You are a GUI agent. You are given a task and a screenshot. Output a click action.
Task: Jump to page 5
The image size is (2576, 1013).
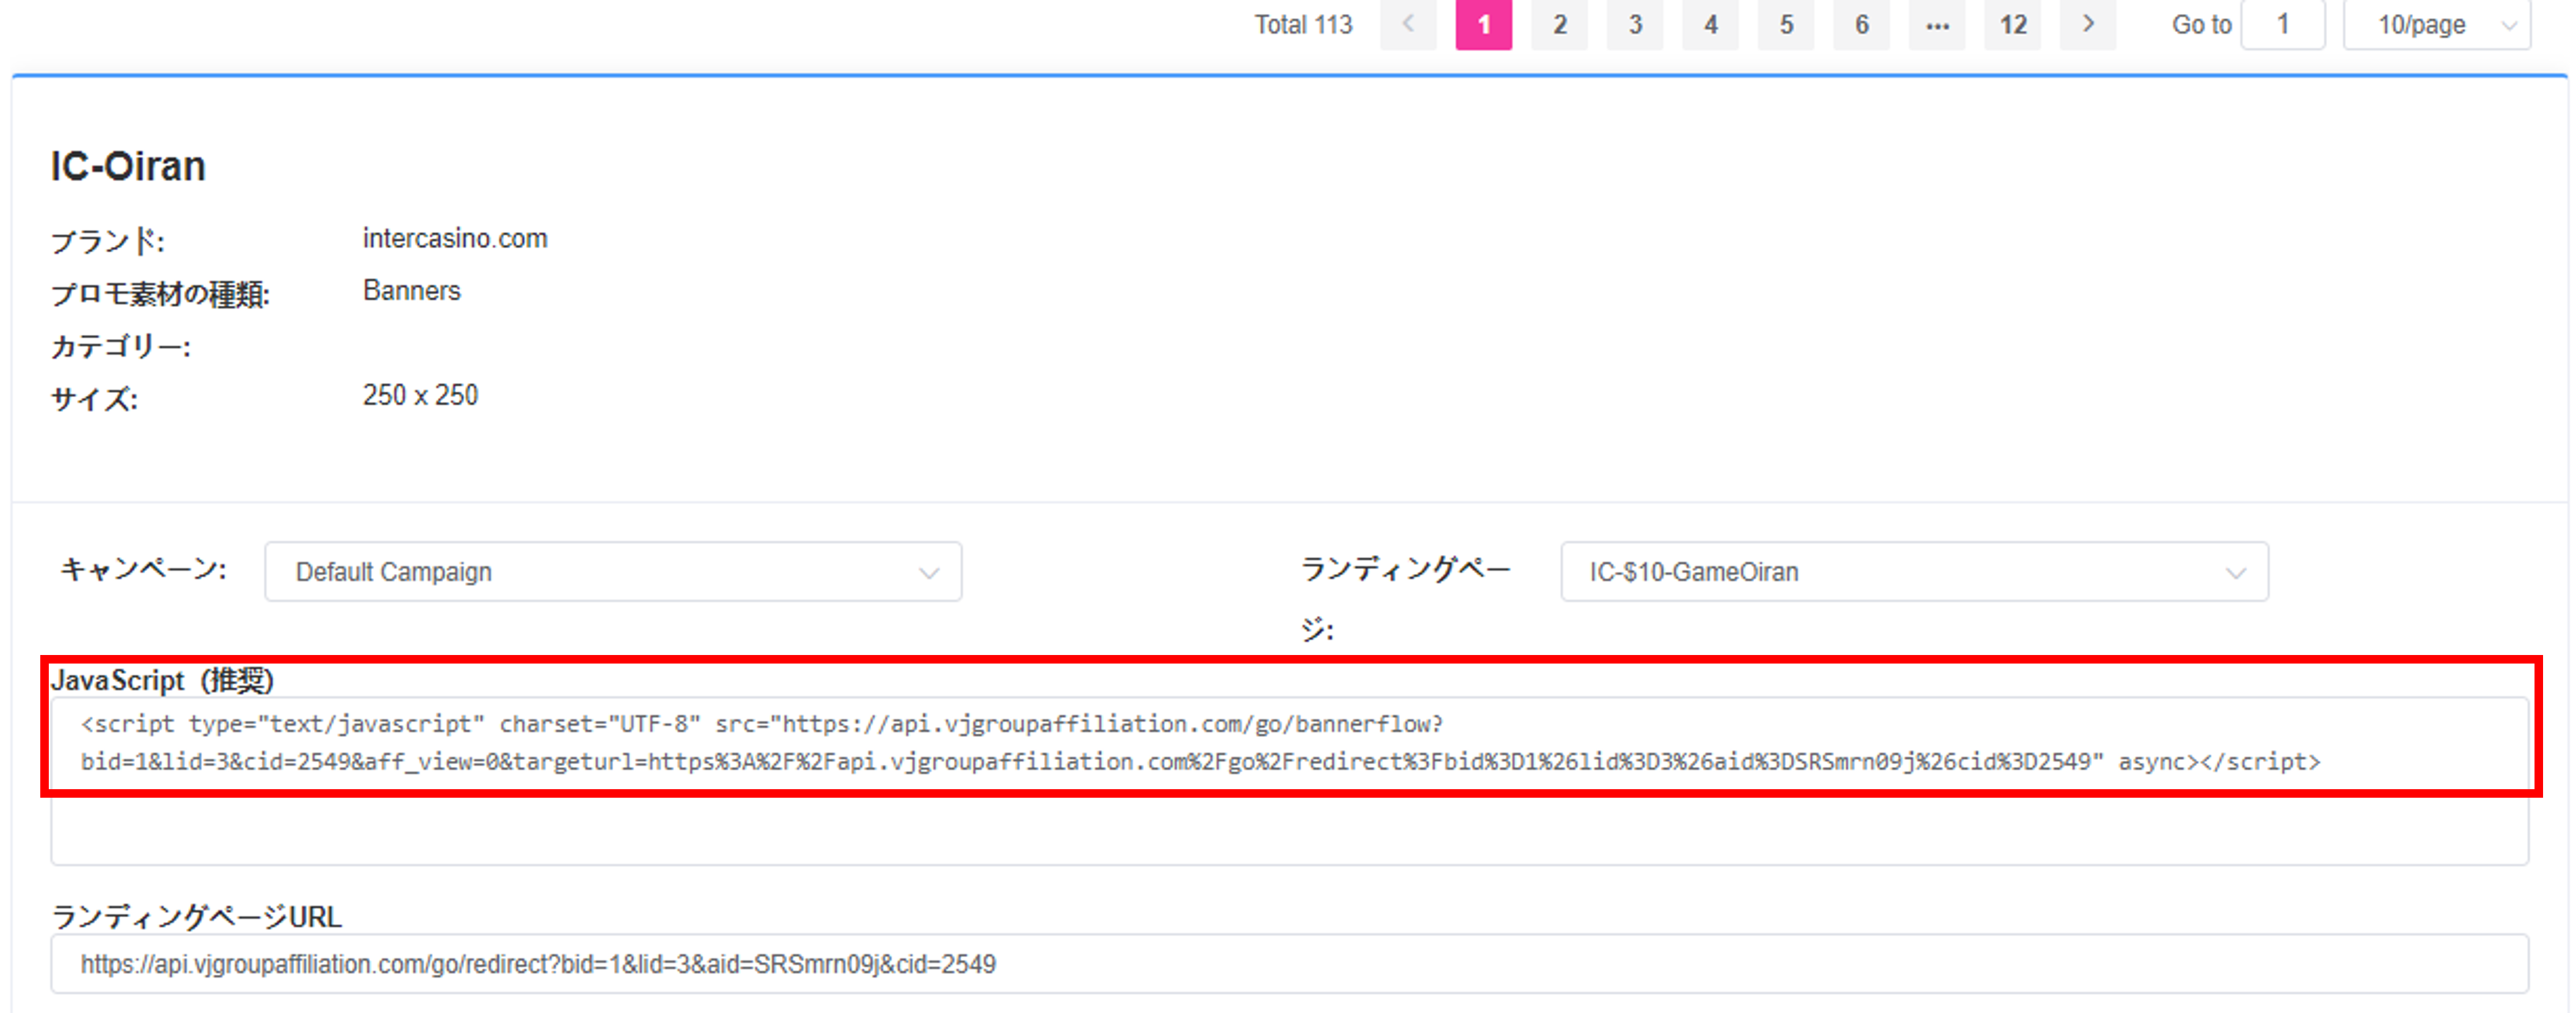(x=1786, y=24)
